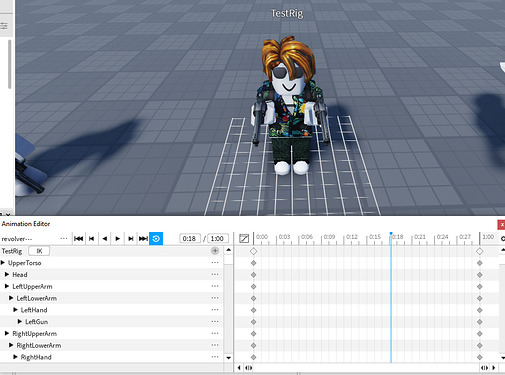Open revolver animation options menu
The width and height of the screenshot is (505, 375).
tap(64, 239)
